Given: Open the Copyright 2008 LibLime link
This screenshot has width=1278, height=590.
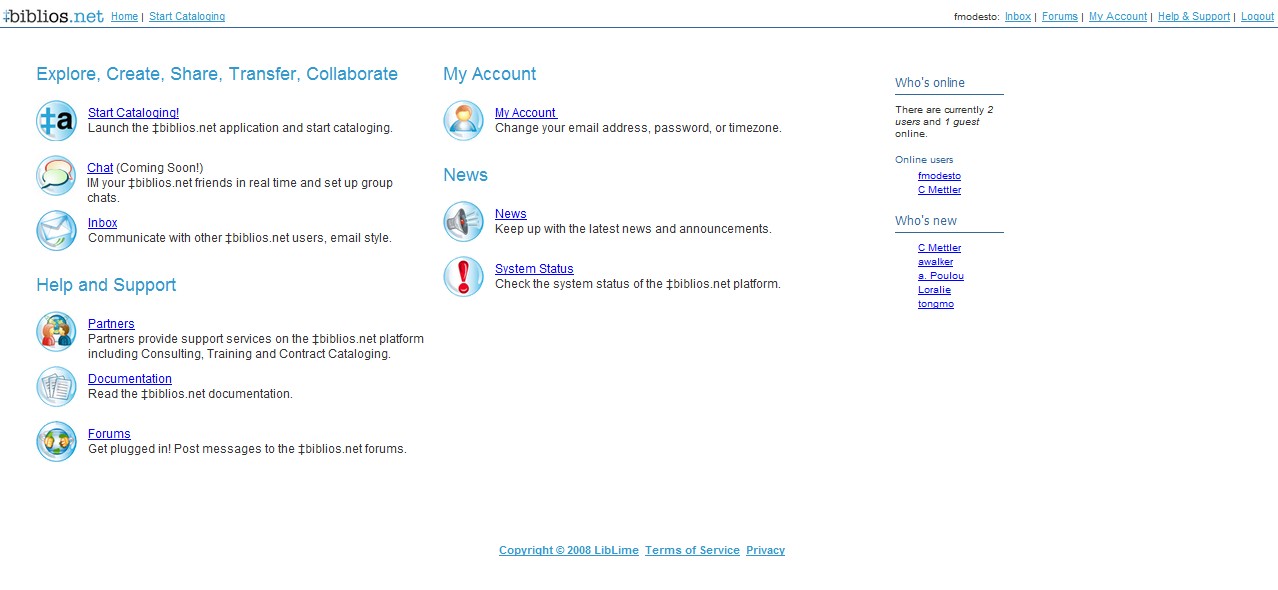Looking at the screenshot, I should point(568,551).
